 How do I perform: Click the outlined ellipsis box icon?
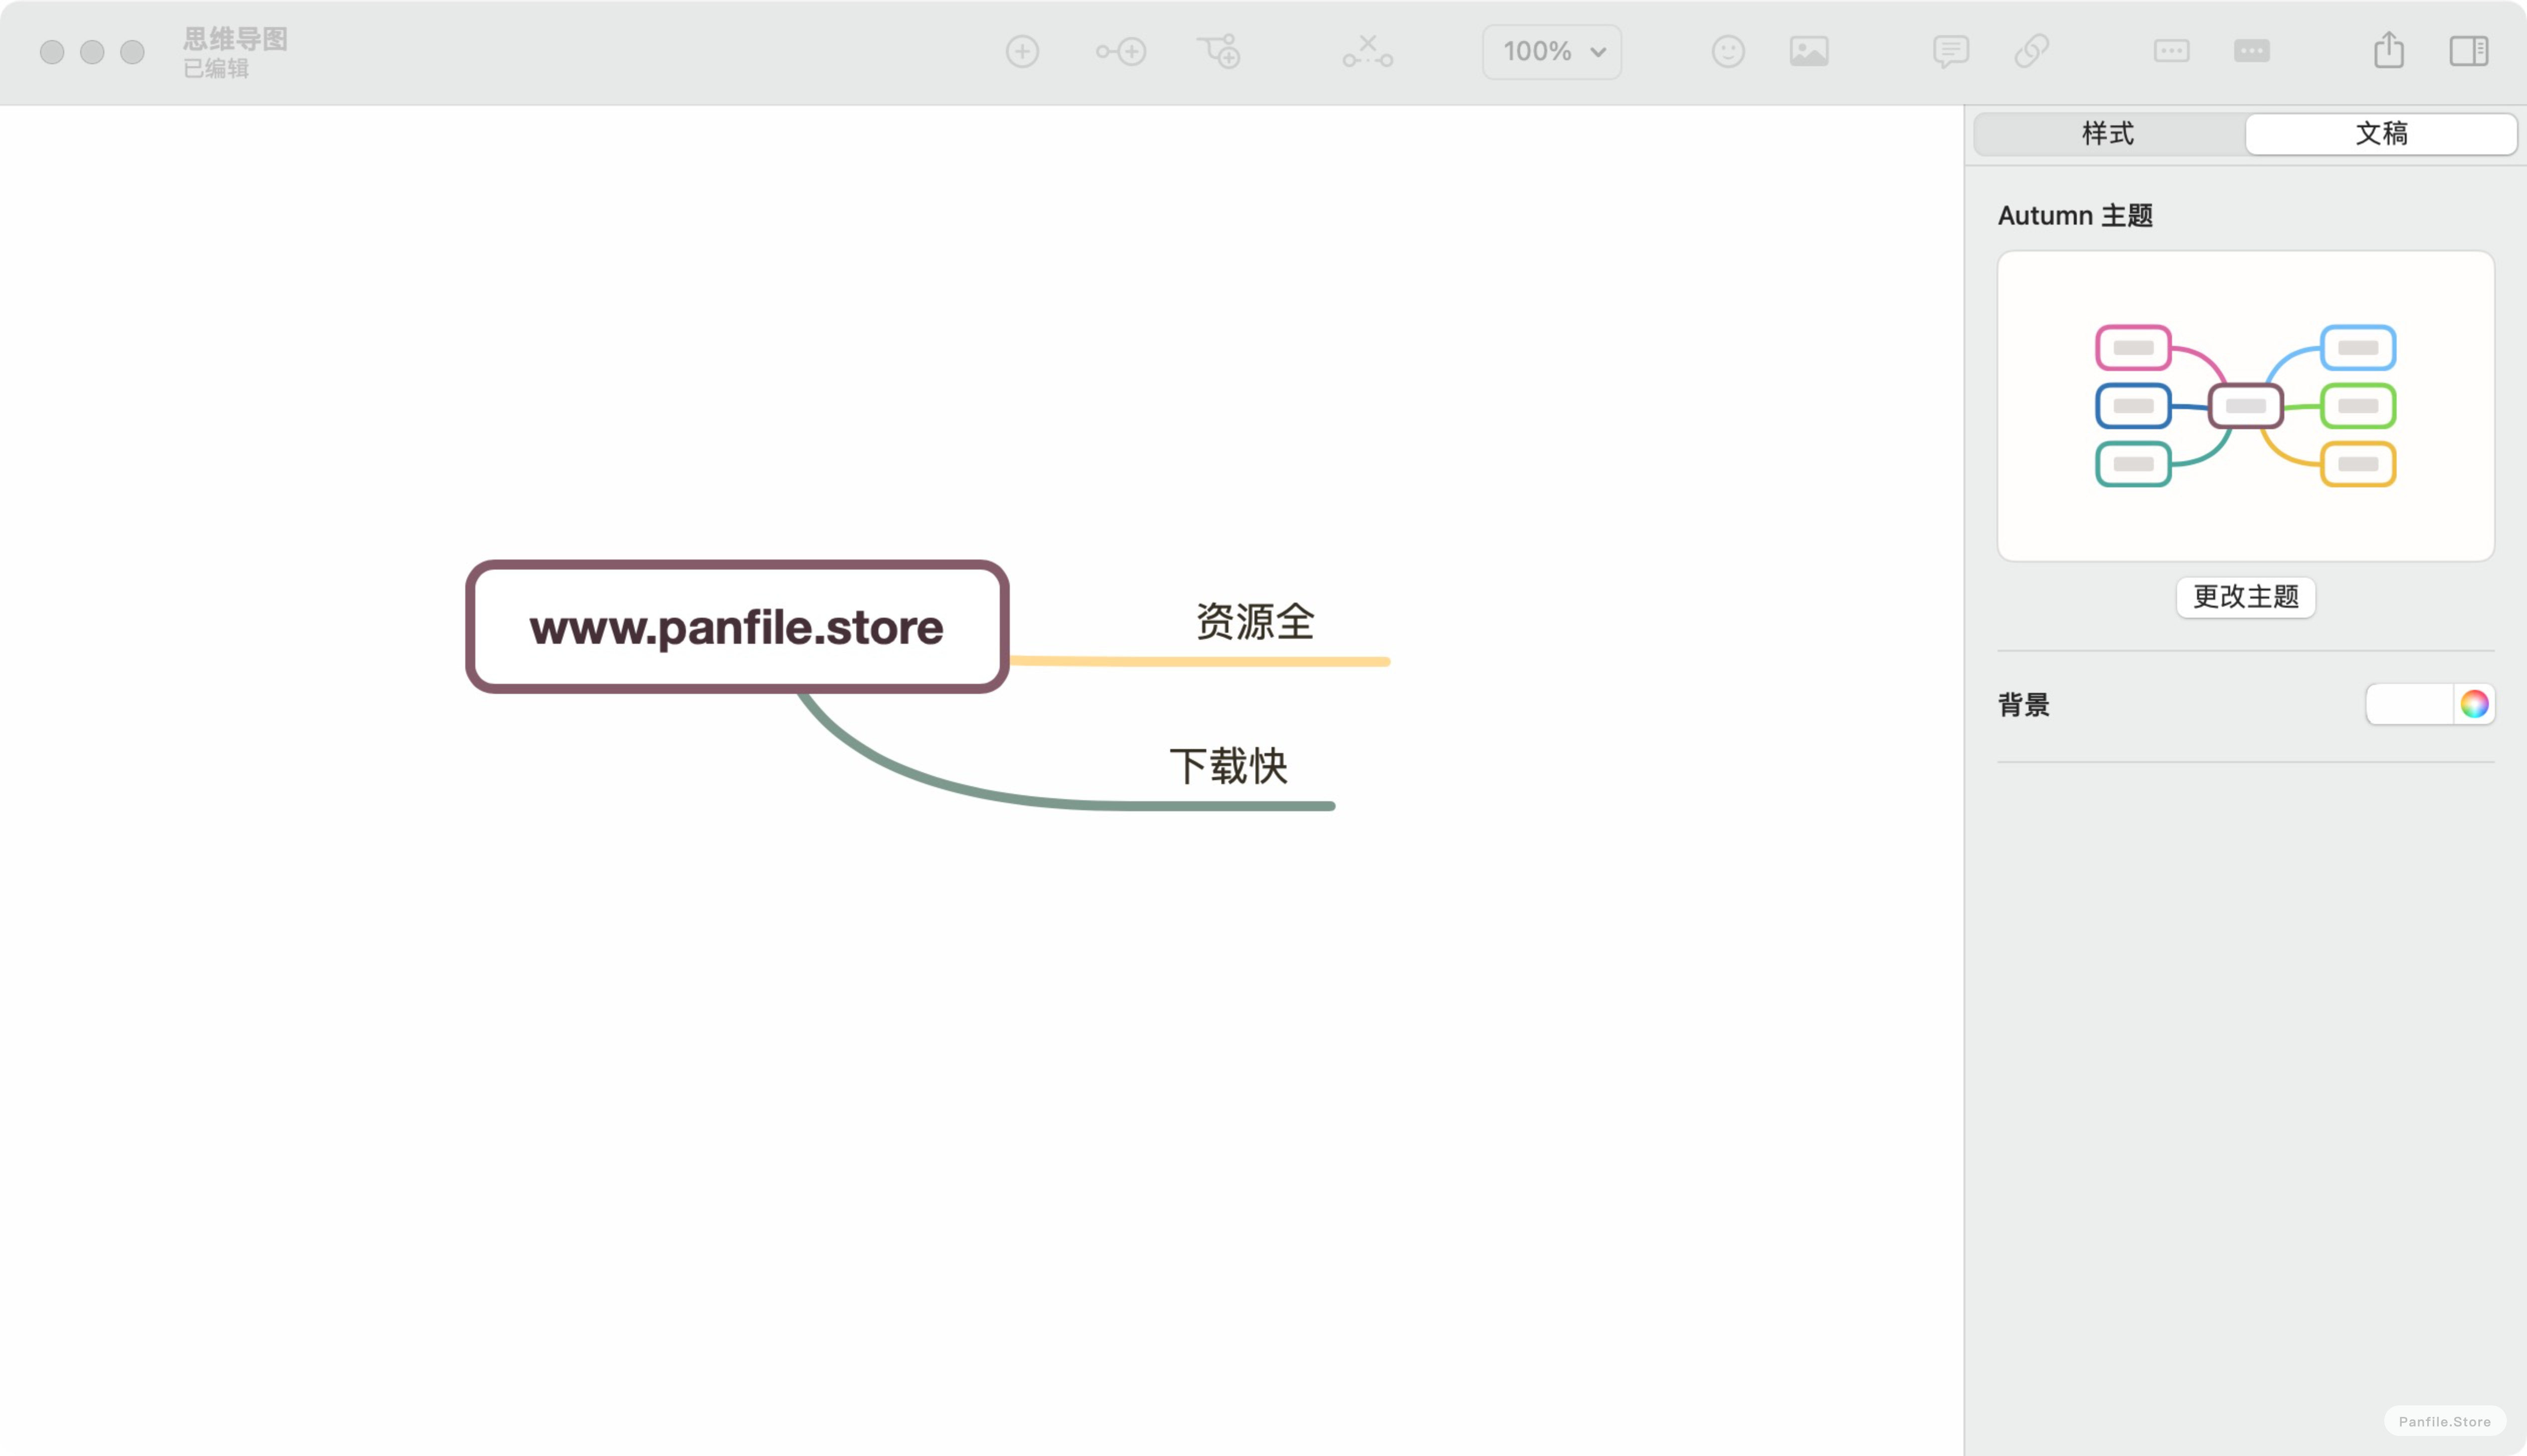pos(2171,51)
